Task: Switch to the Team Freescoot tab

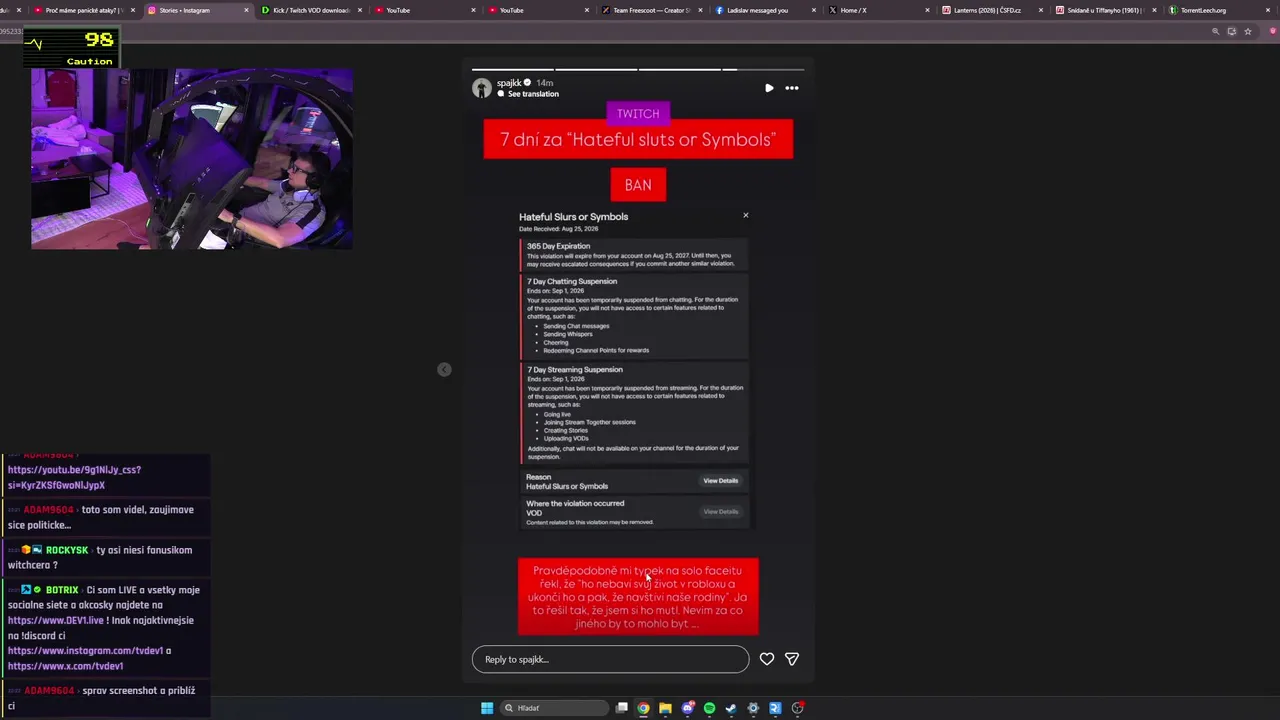Action: pyautogui.click(x=651, y=10)
